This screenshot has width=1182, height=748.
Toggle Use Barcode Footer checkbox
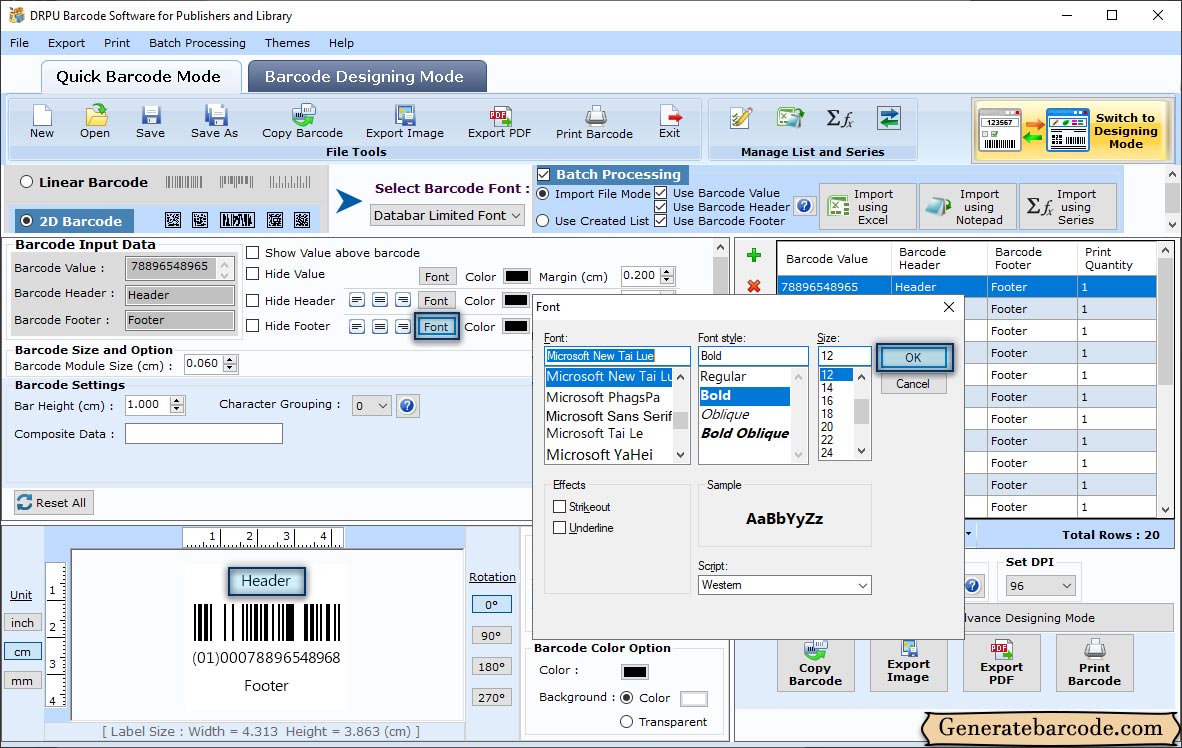click(x=660, y=221)
